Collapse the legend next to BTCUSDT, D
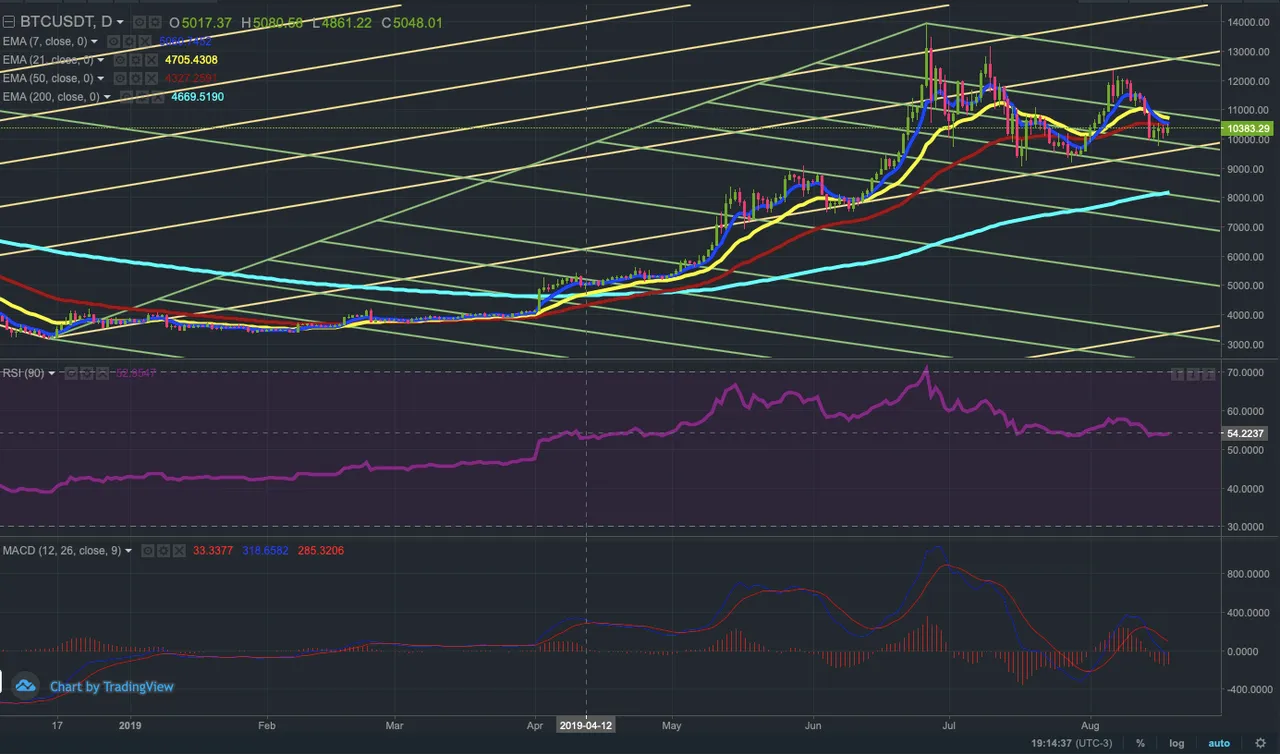 click(9, 21)
